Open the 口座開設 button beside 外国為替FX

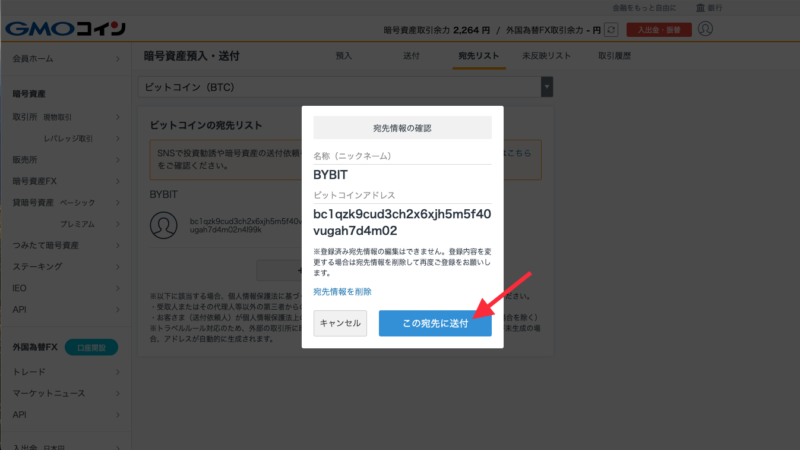pyautogui.click(x=91, y=347)
